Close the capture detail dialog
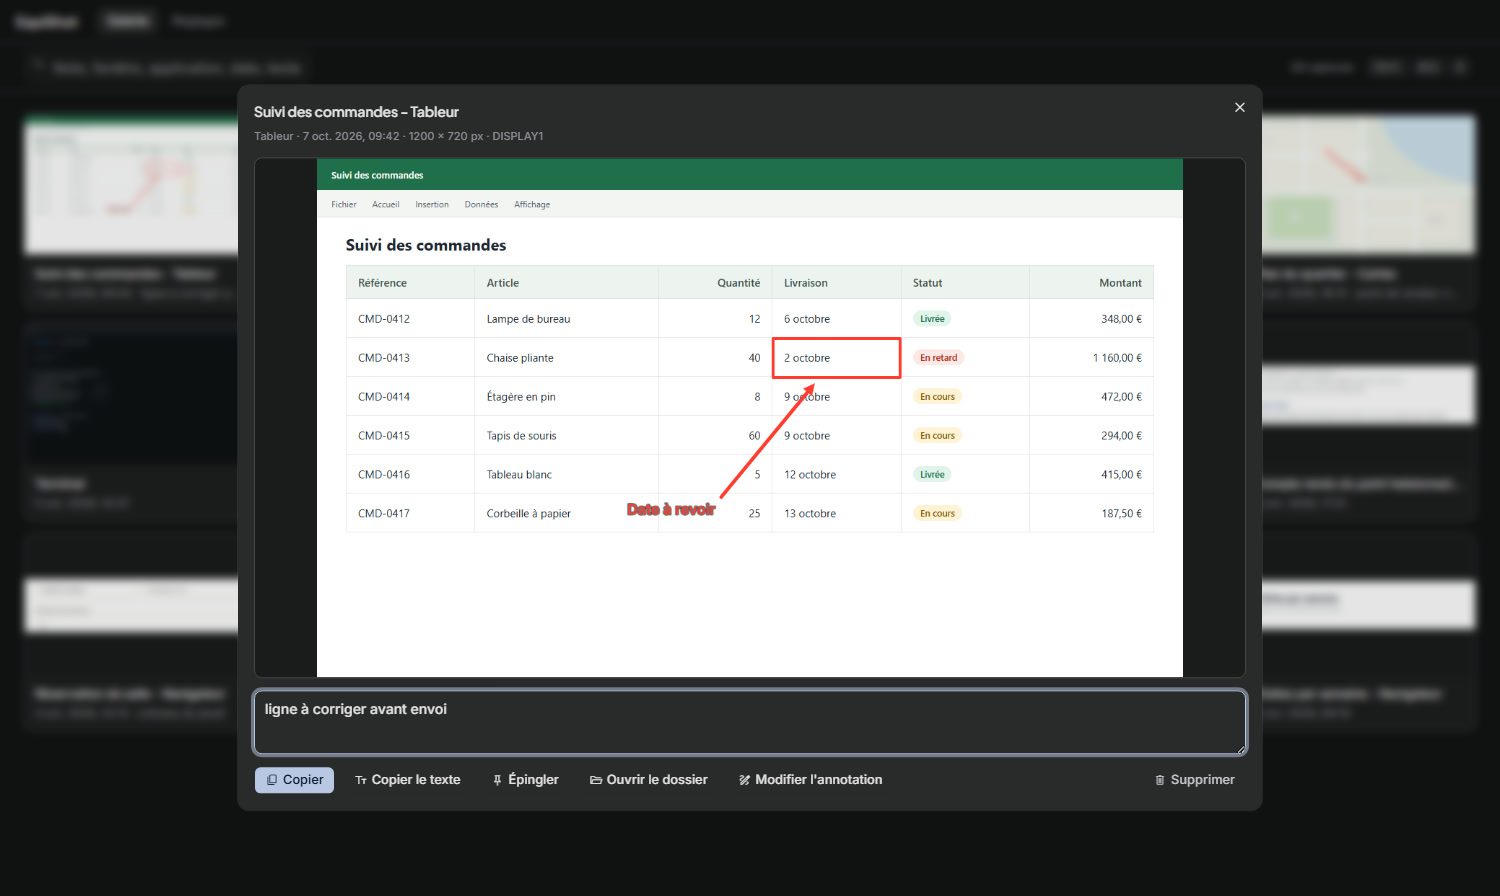Viewport: 1500px width, 896px height. (x=1240, y=107)
